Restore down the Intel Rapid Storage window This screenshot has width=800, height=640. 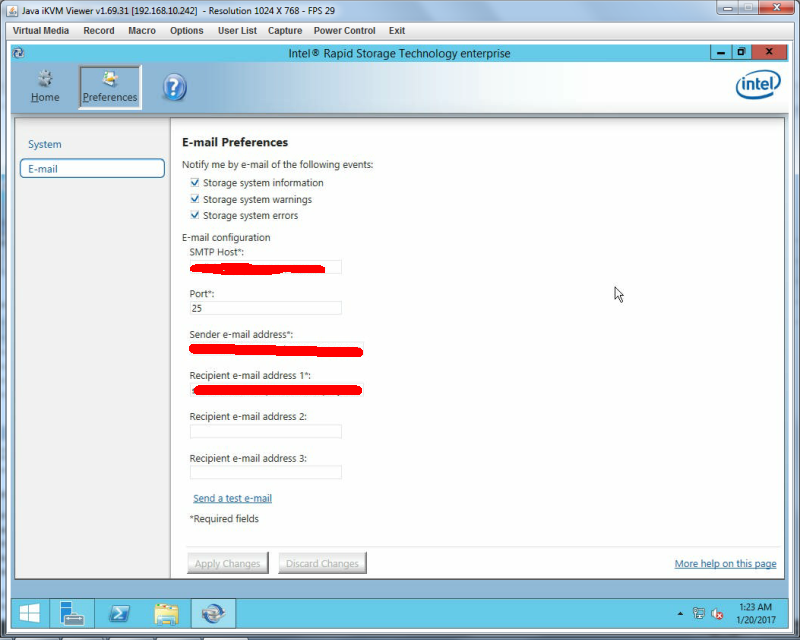(741, 52)
